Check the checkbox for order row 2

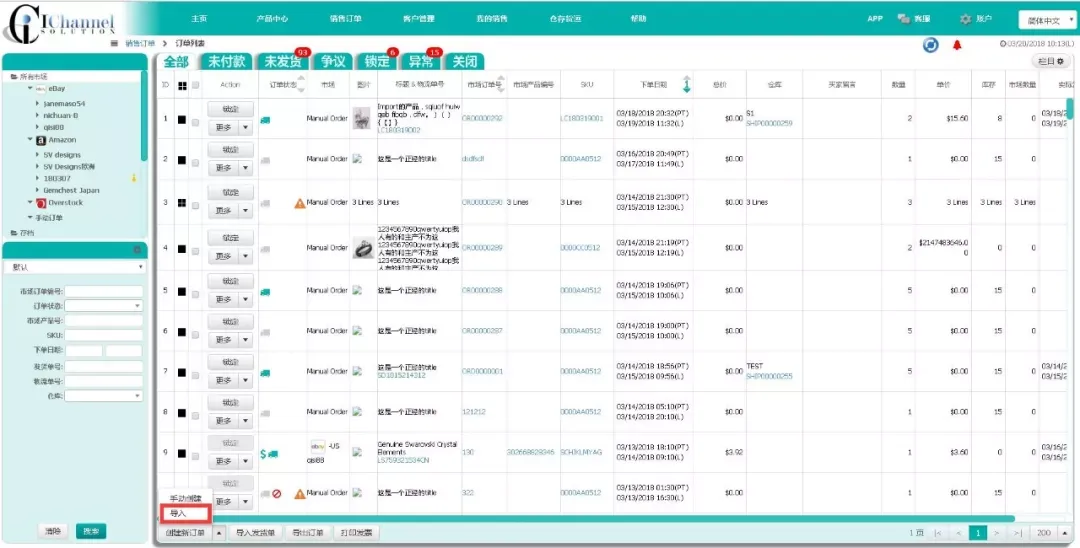coord(196,162)
